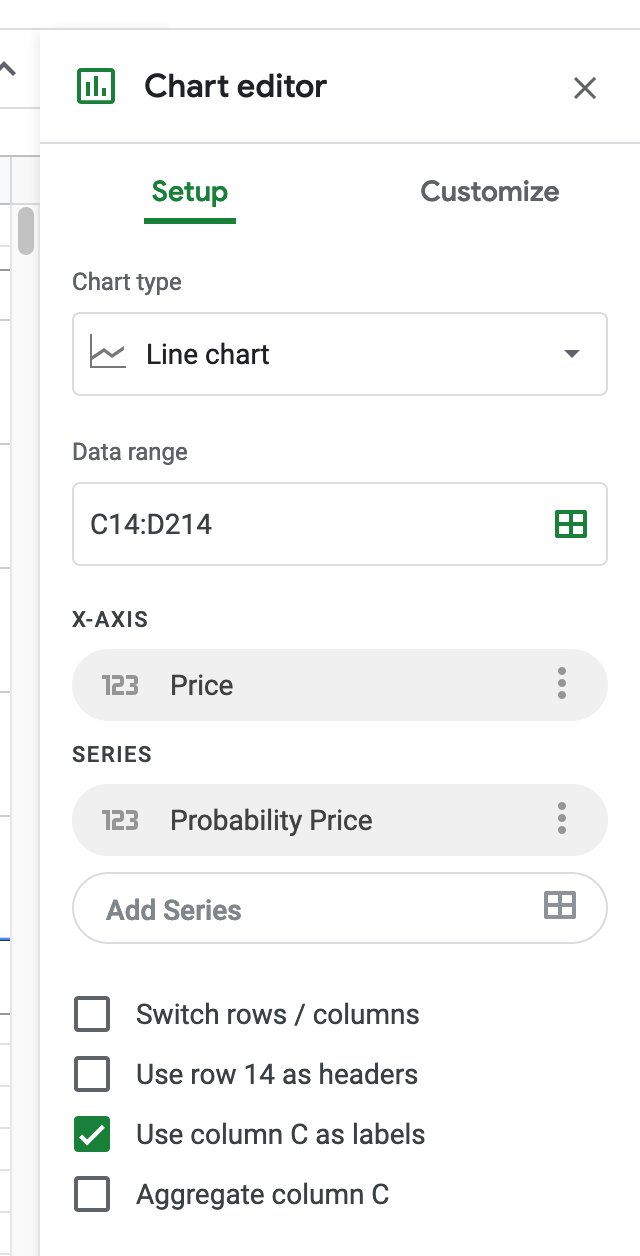Expand the Chart type dropdown arrow

click(x=572, y=354)
